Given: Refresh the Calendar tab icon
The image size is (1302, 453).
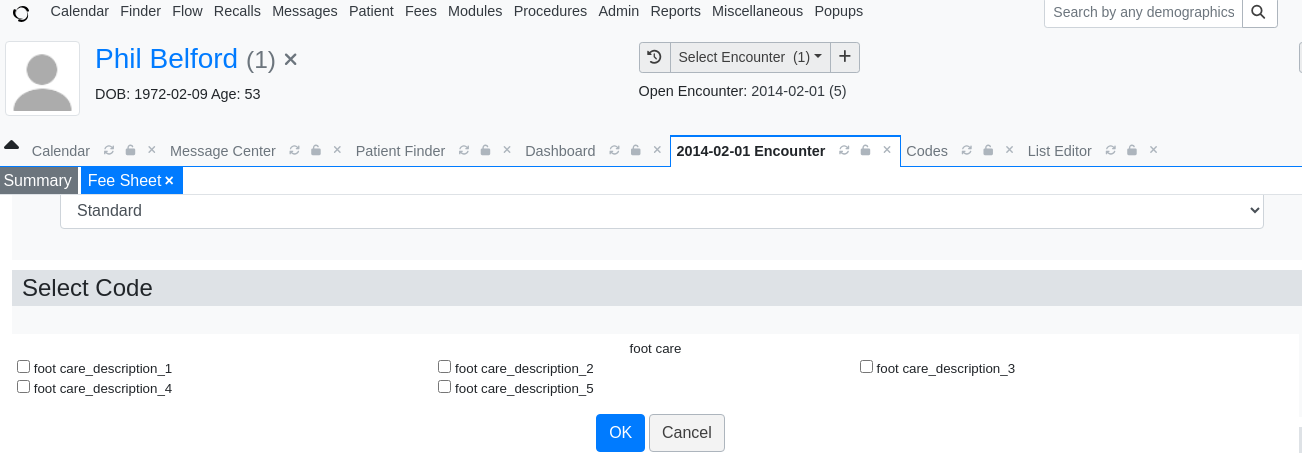Looking at the screenshot, I should pyautogui.click(x=109, y=150).
